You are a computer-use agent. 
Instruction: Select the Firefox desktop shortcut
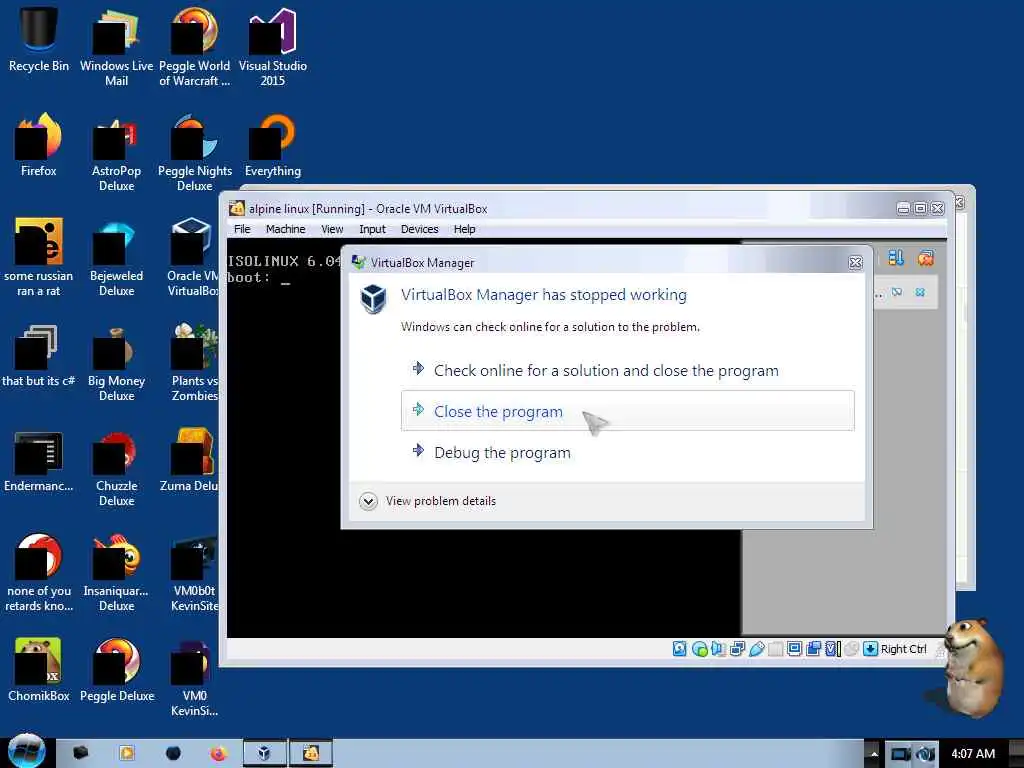[39, 146]
